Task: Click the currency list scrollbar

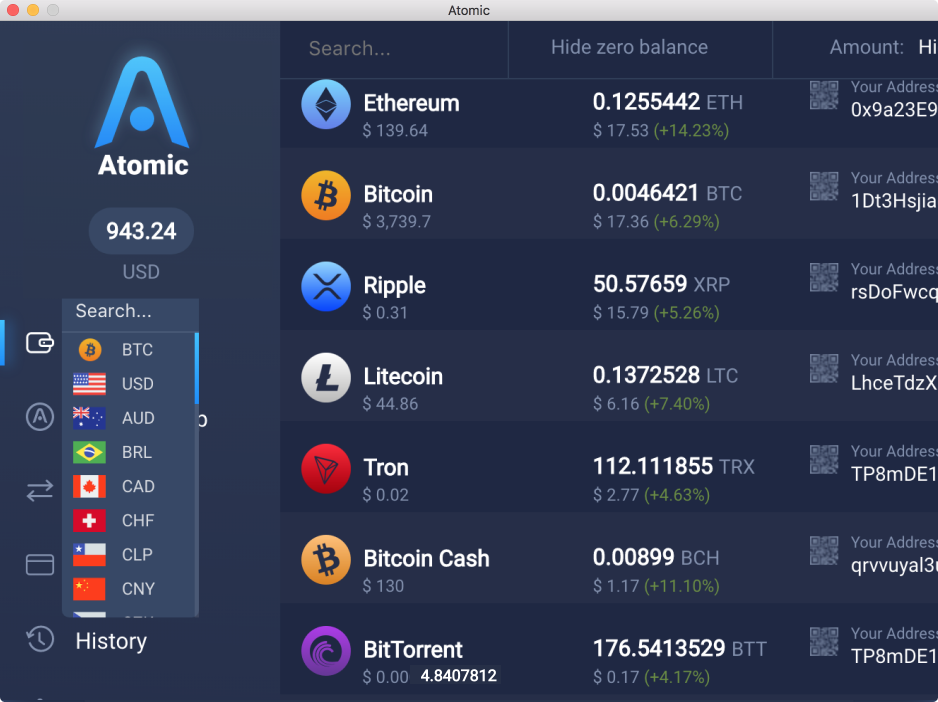Action: point(196,368)
